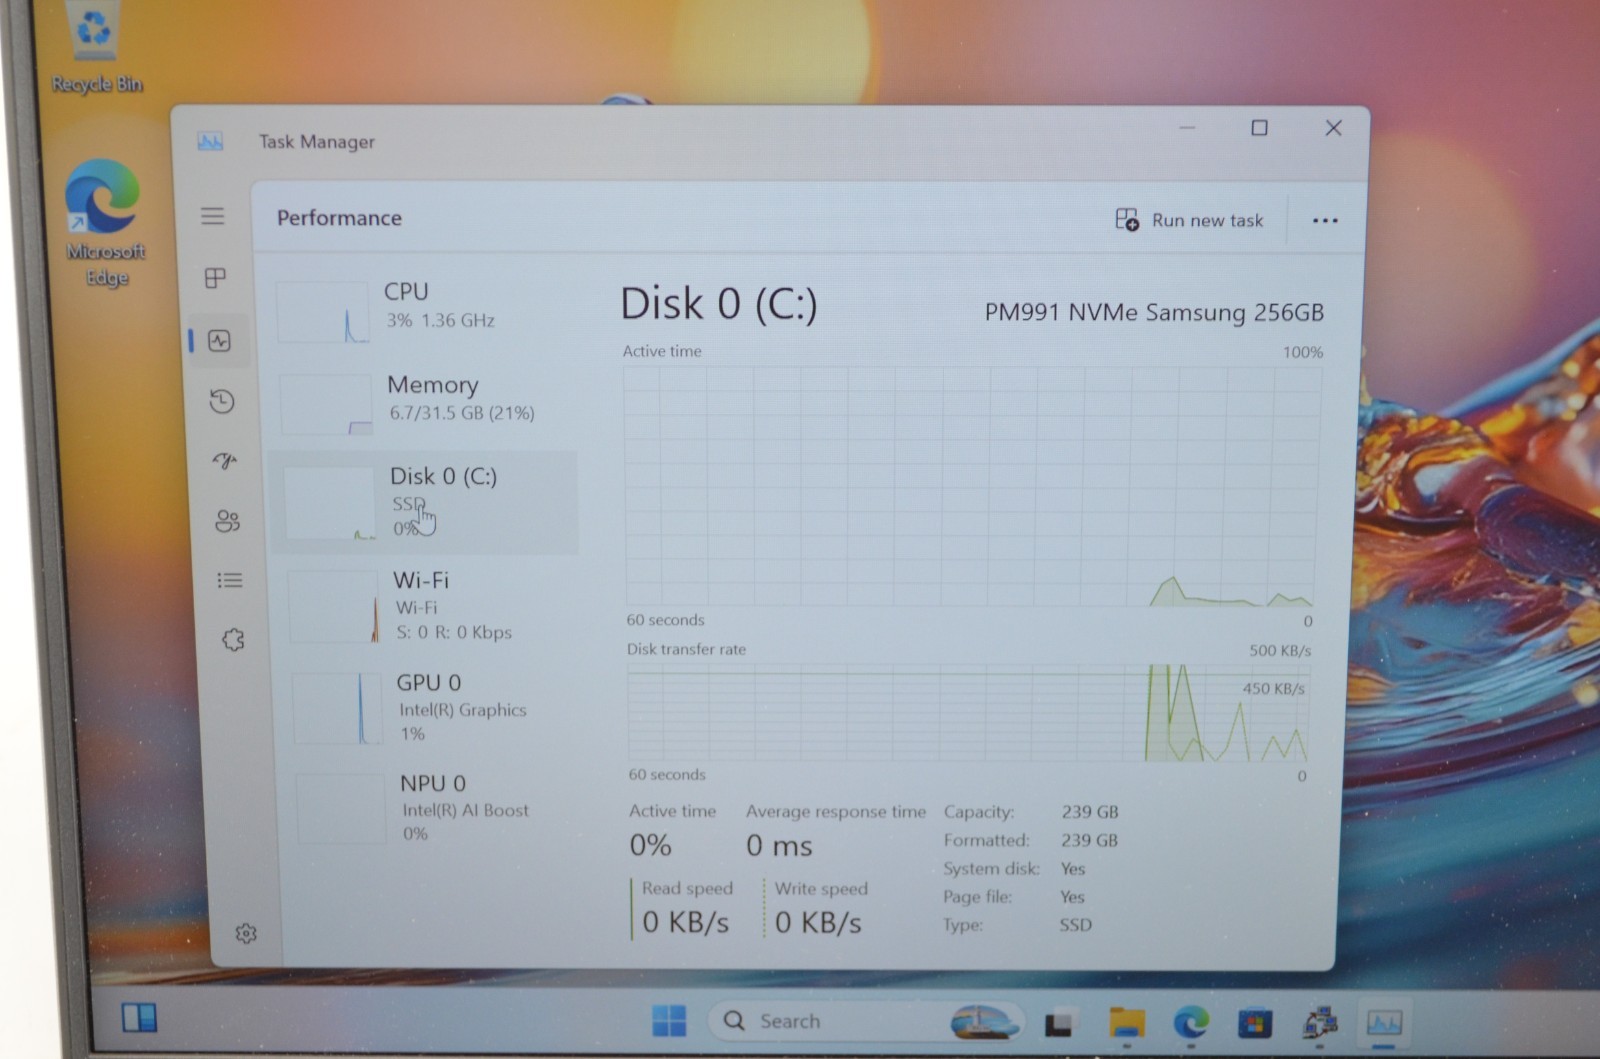
Task: Click the Read speed 0 KB/s value
Action: pyautogui.click(x=686, y=922)
